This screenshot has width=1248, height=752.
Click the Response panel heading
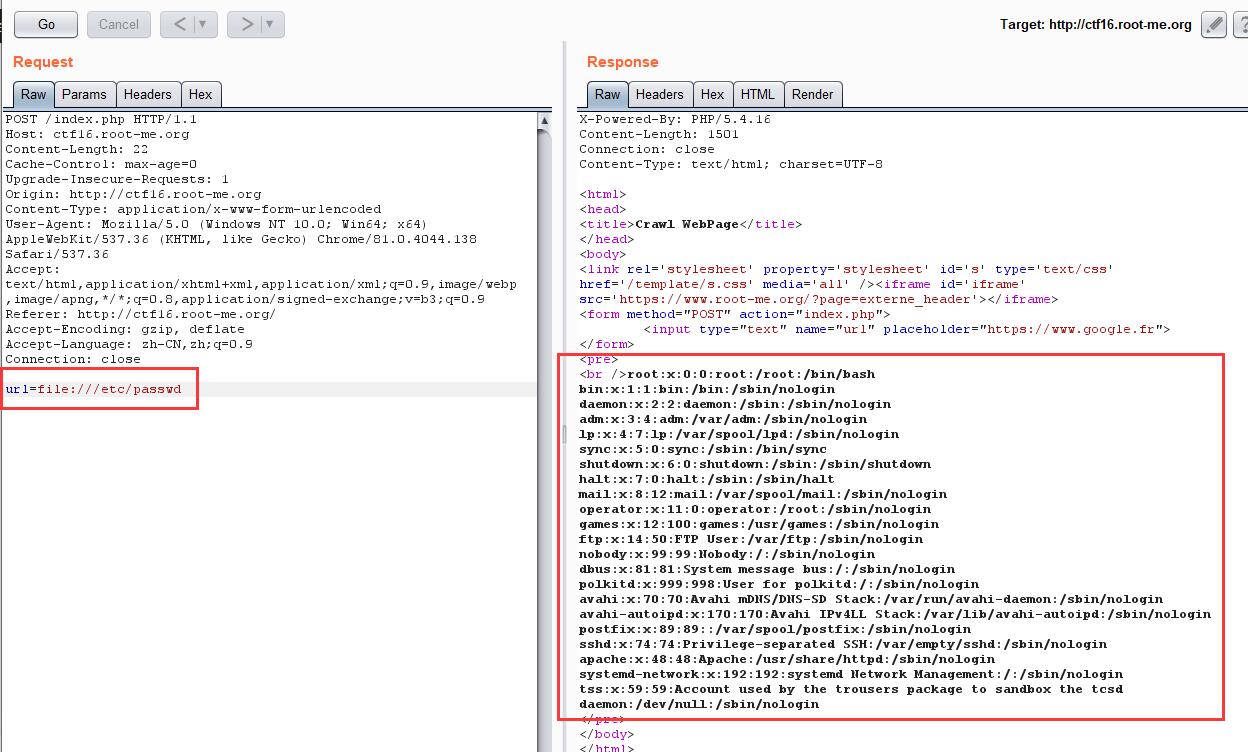pyautogui.click(x=622, y=62)
